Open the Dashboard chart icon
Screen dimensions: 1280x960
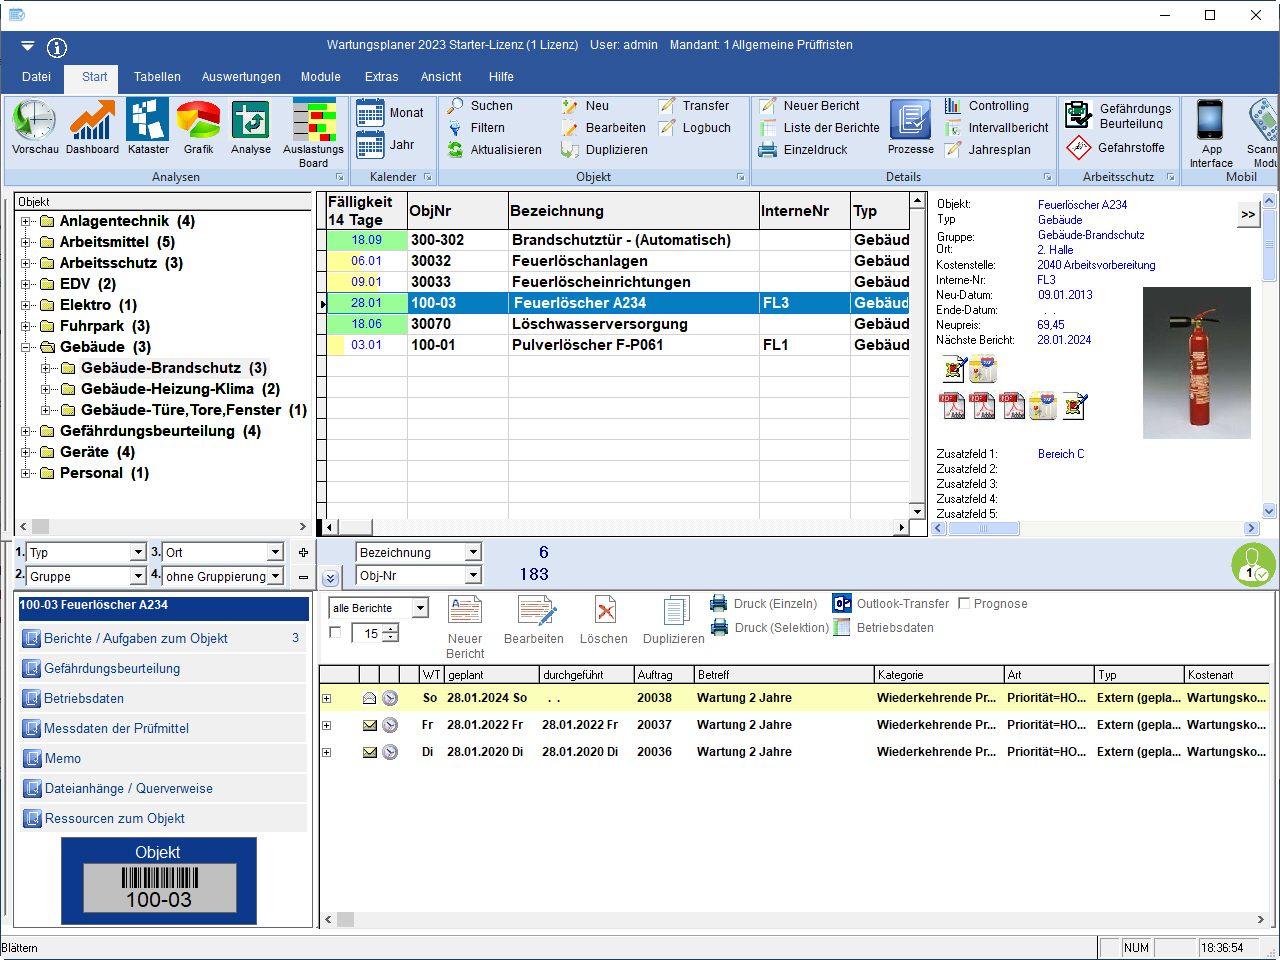(x=92, y=121)
